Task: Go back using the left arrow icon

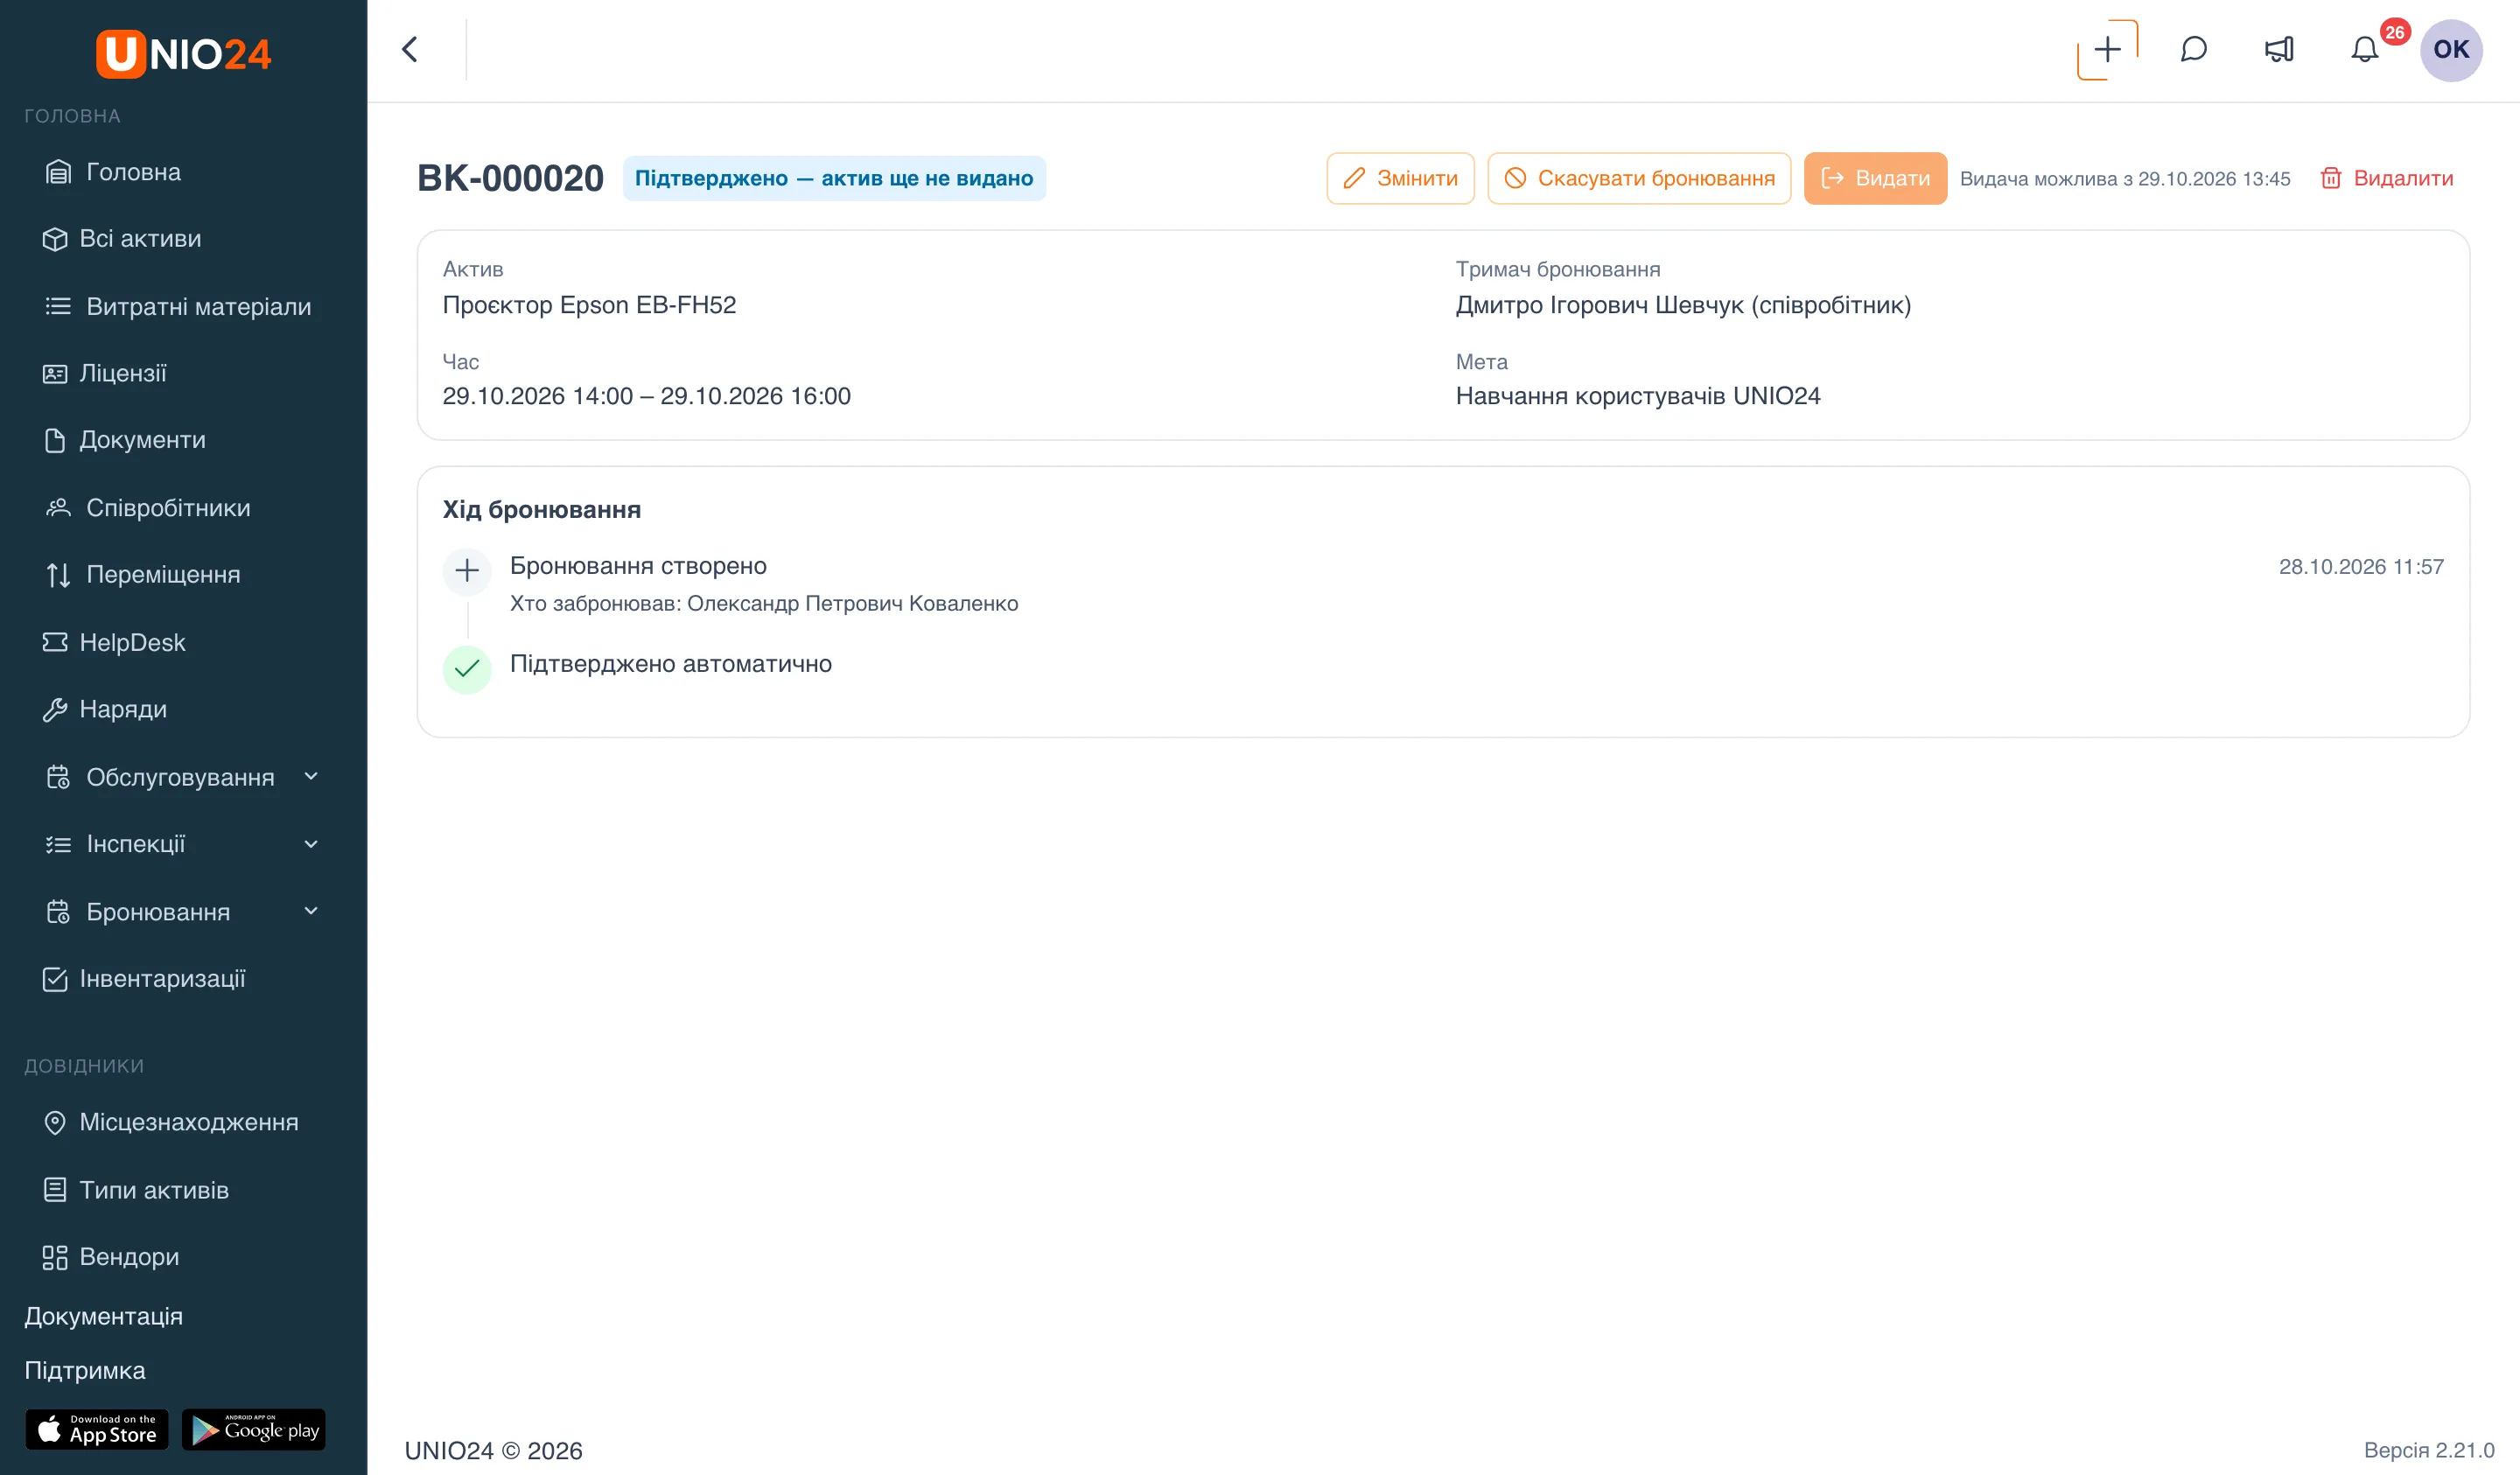Action: coord(410,49)
